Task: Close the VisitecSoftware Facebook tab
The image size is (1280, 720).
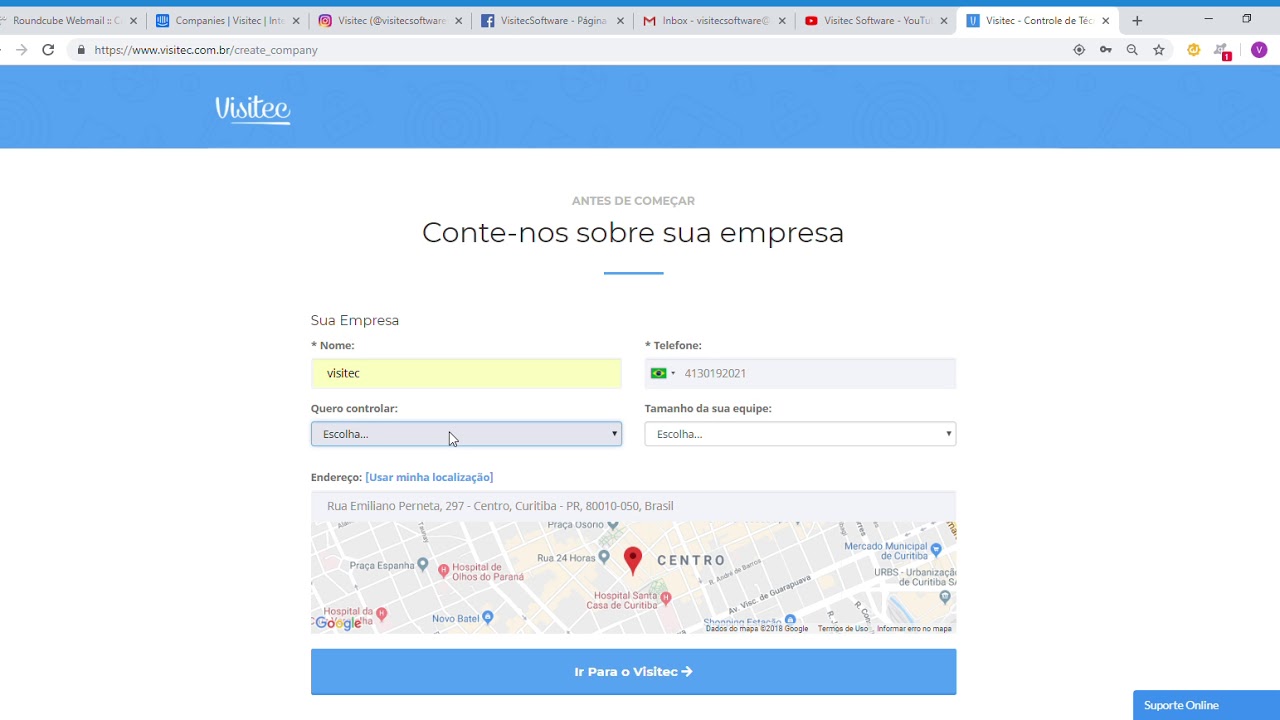Action: tap(620, 21)
